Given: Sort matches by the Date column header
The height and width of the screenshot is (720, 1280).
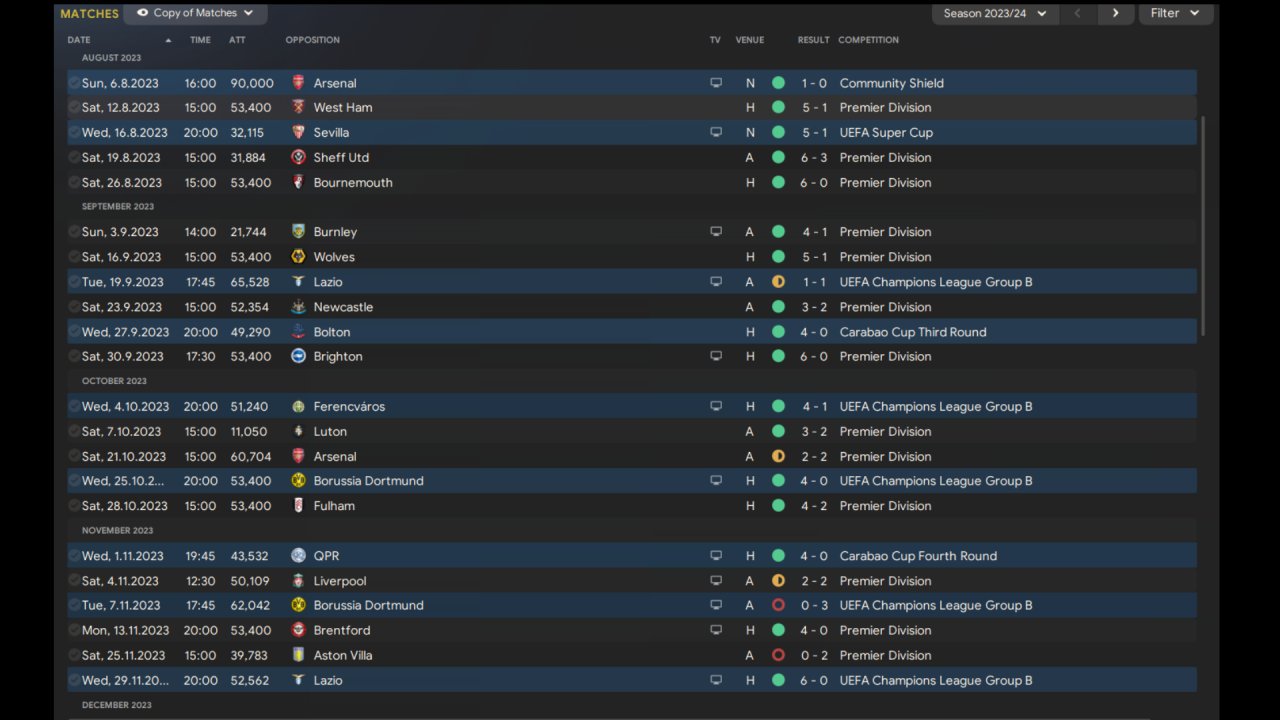Looking at the screenshot, I should point(79,40).
